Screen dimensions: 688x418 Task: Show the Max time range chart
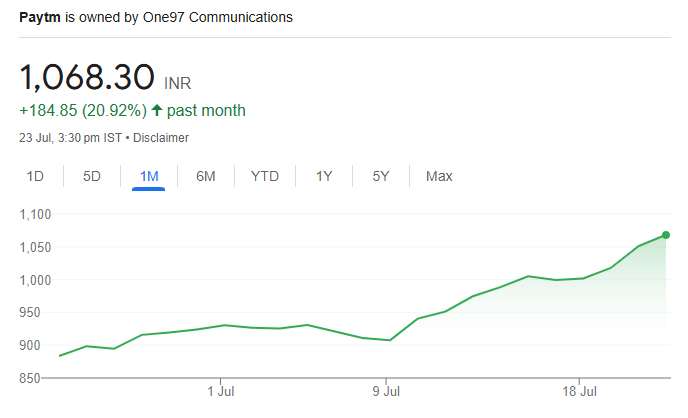coord(439,177)
